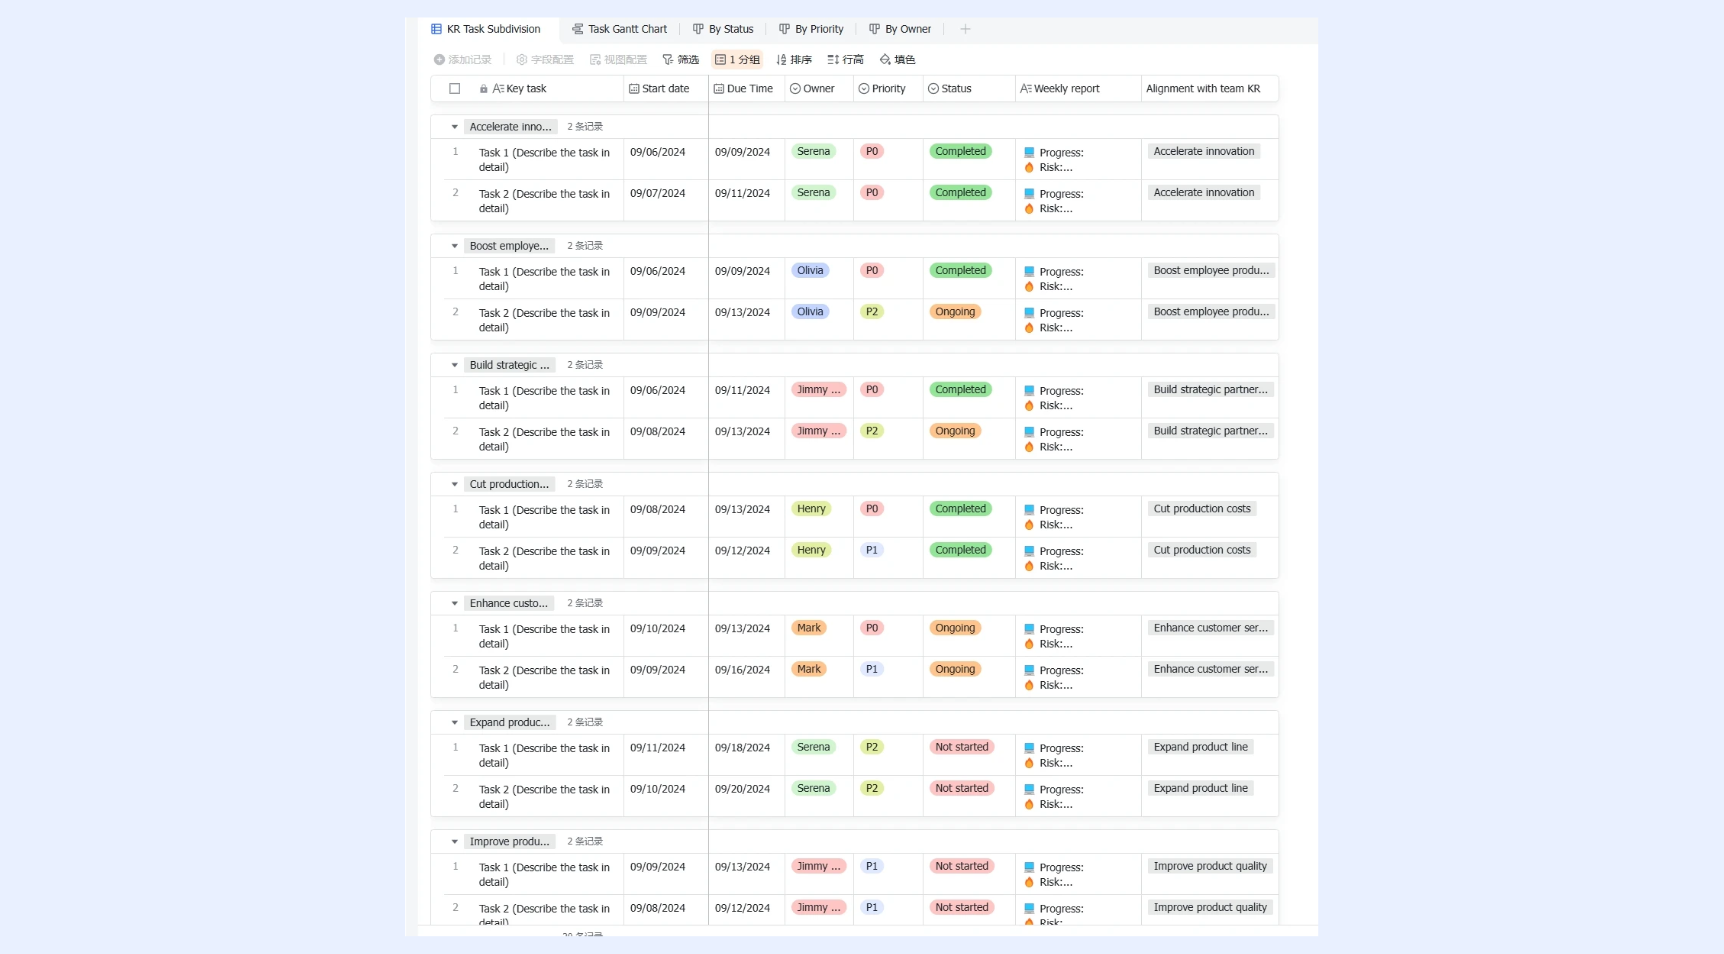Click Completed status due 09/12/2024
The width and height of the screenshot is (1724, 954).
tap(961, 550)
